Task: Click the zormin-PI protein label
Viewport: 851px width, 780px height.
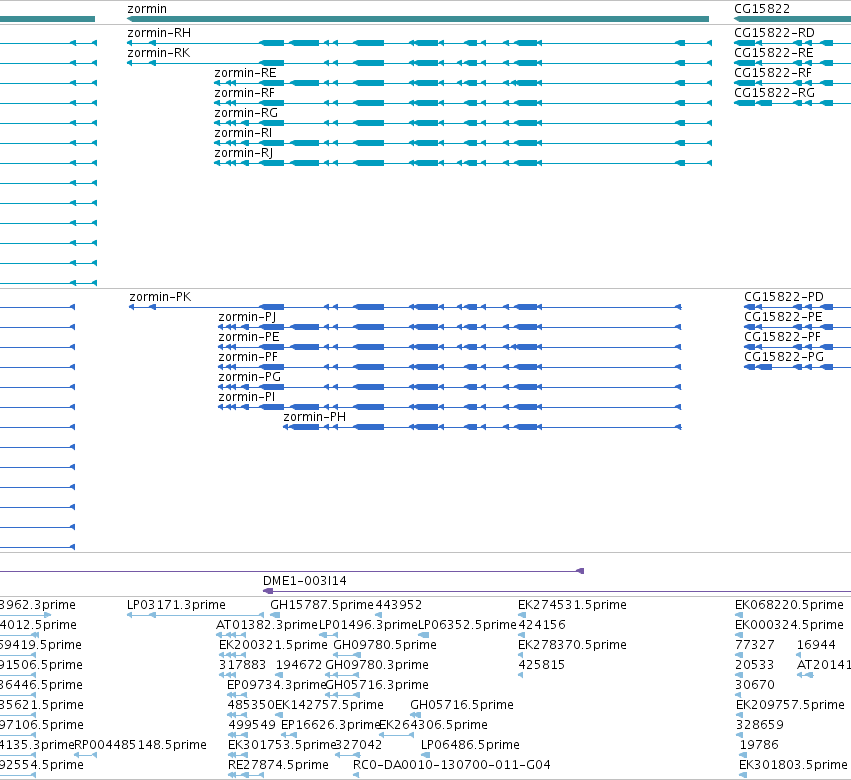Action: pos(246,397)
